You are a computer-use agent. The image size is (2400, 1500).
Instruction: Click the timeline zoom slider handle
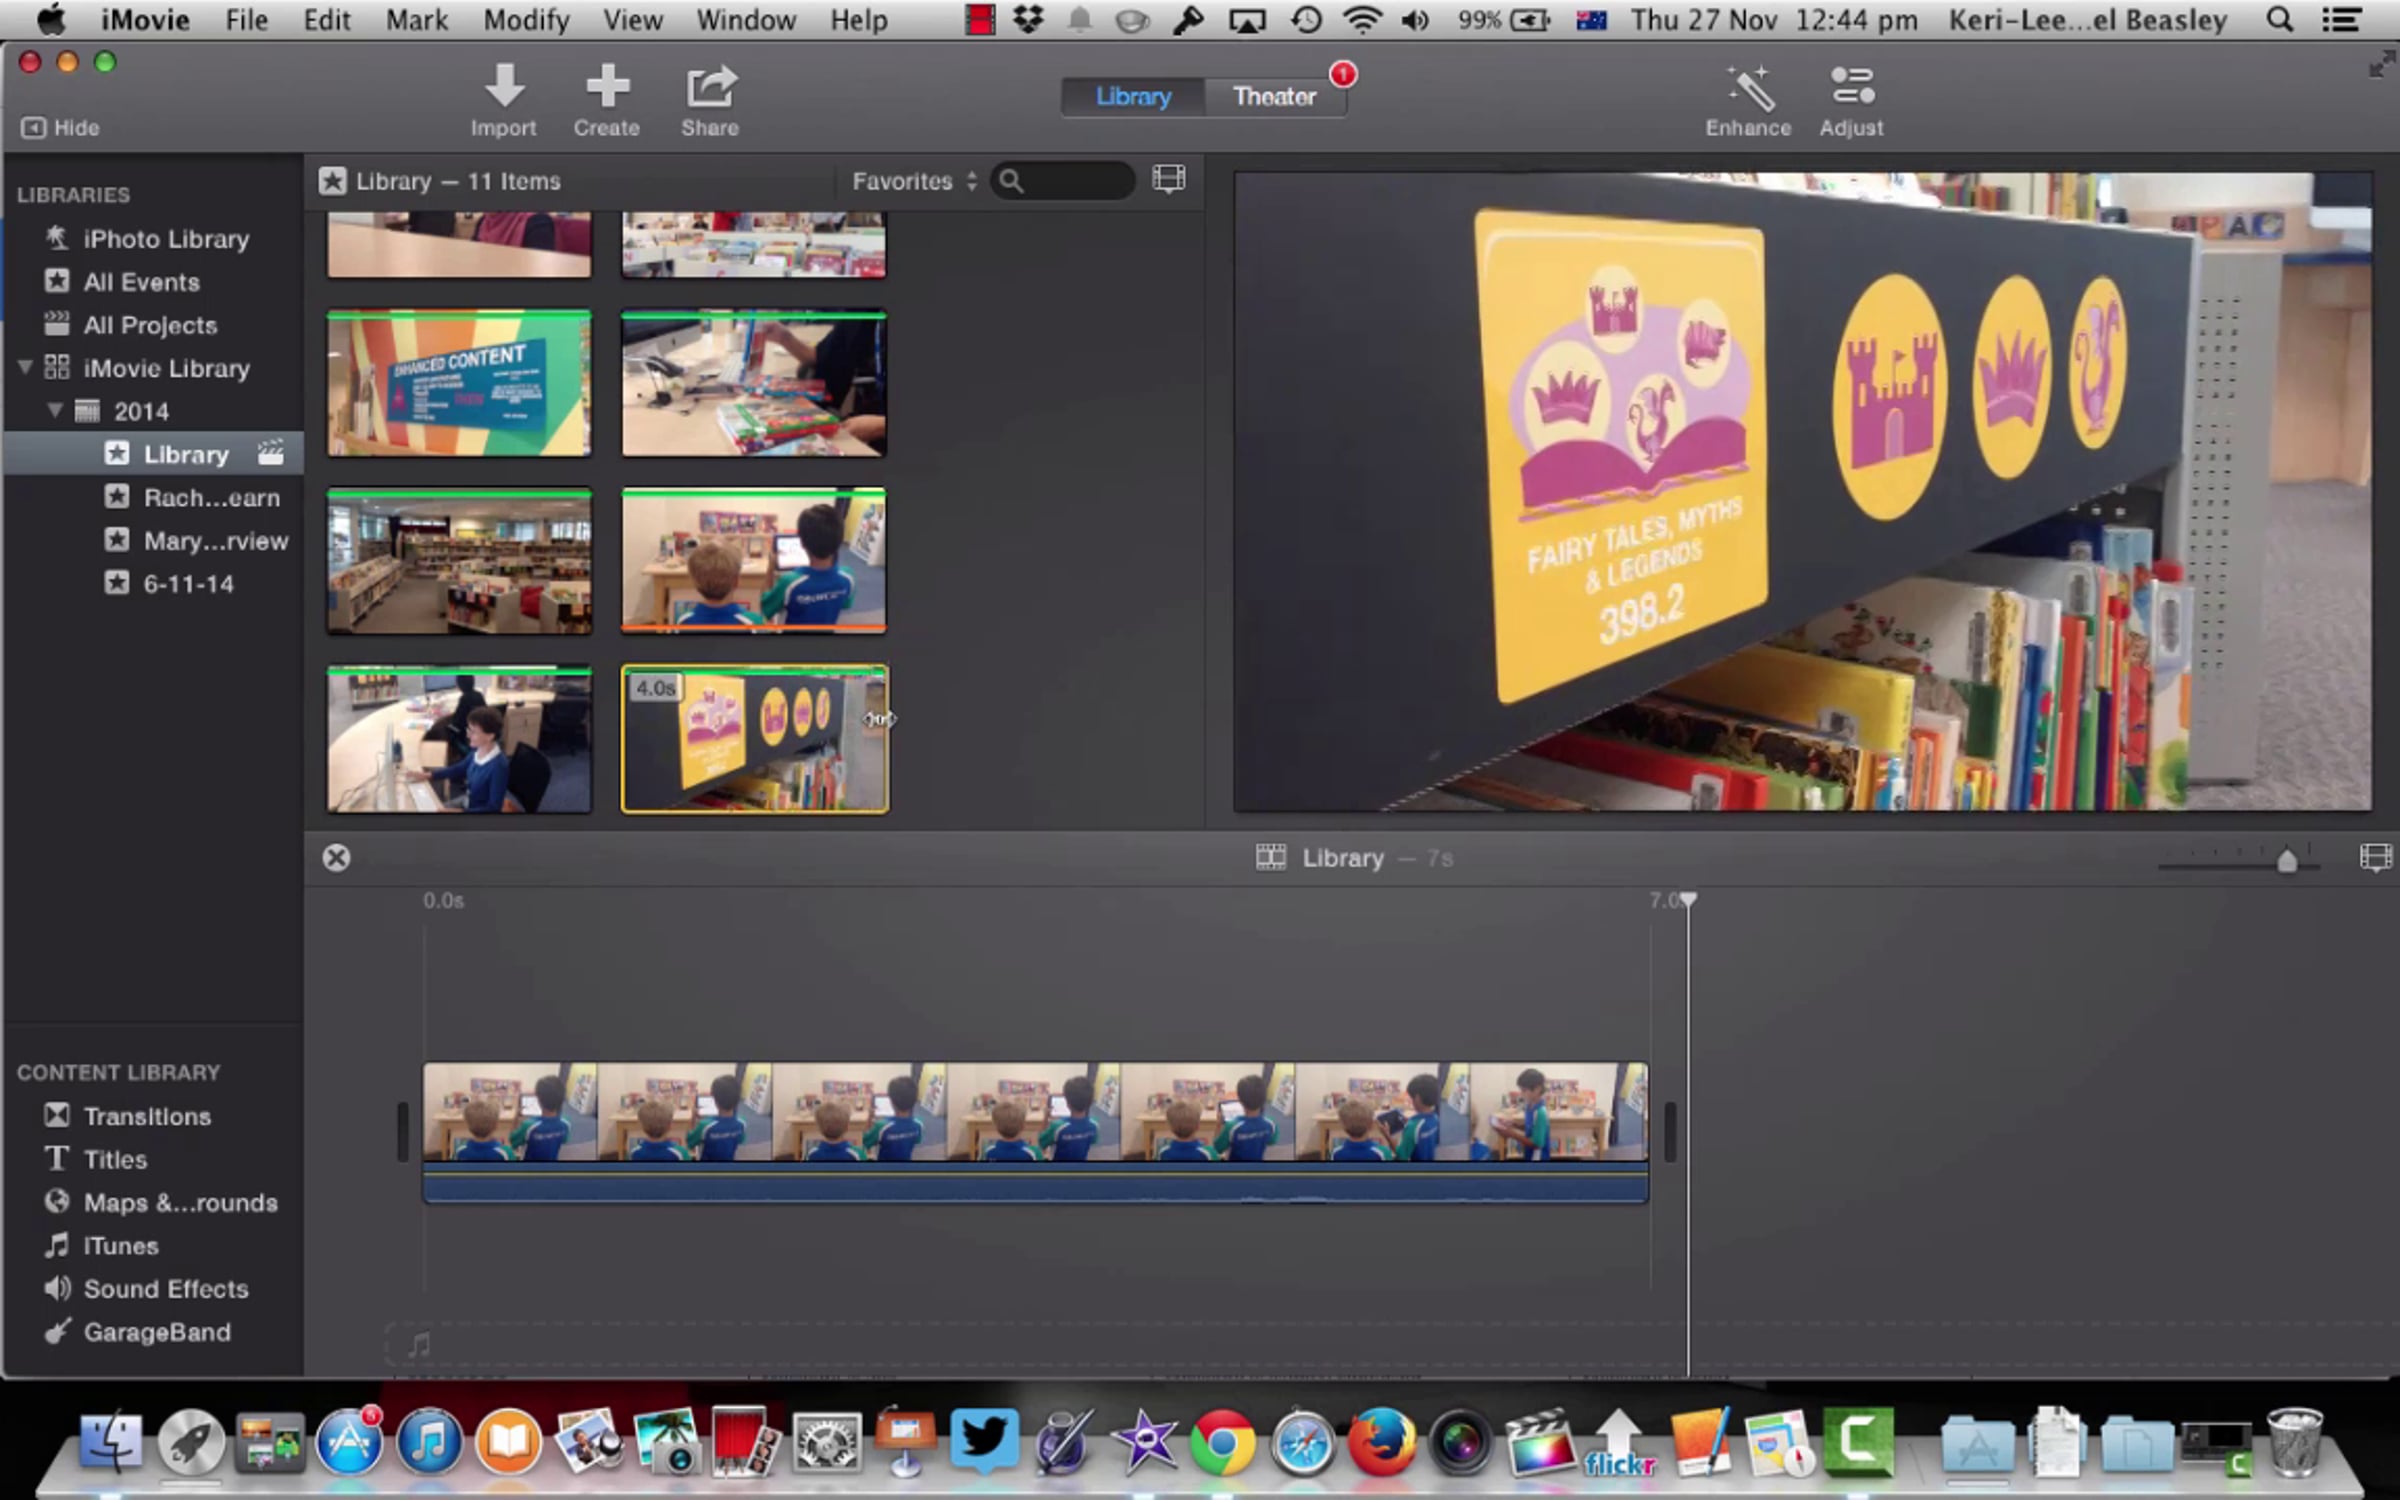click(2286, 861)
